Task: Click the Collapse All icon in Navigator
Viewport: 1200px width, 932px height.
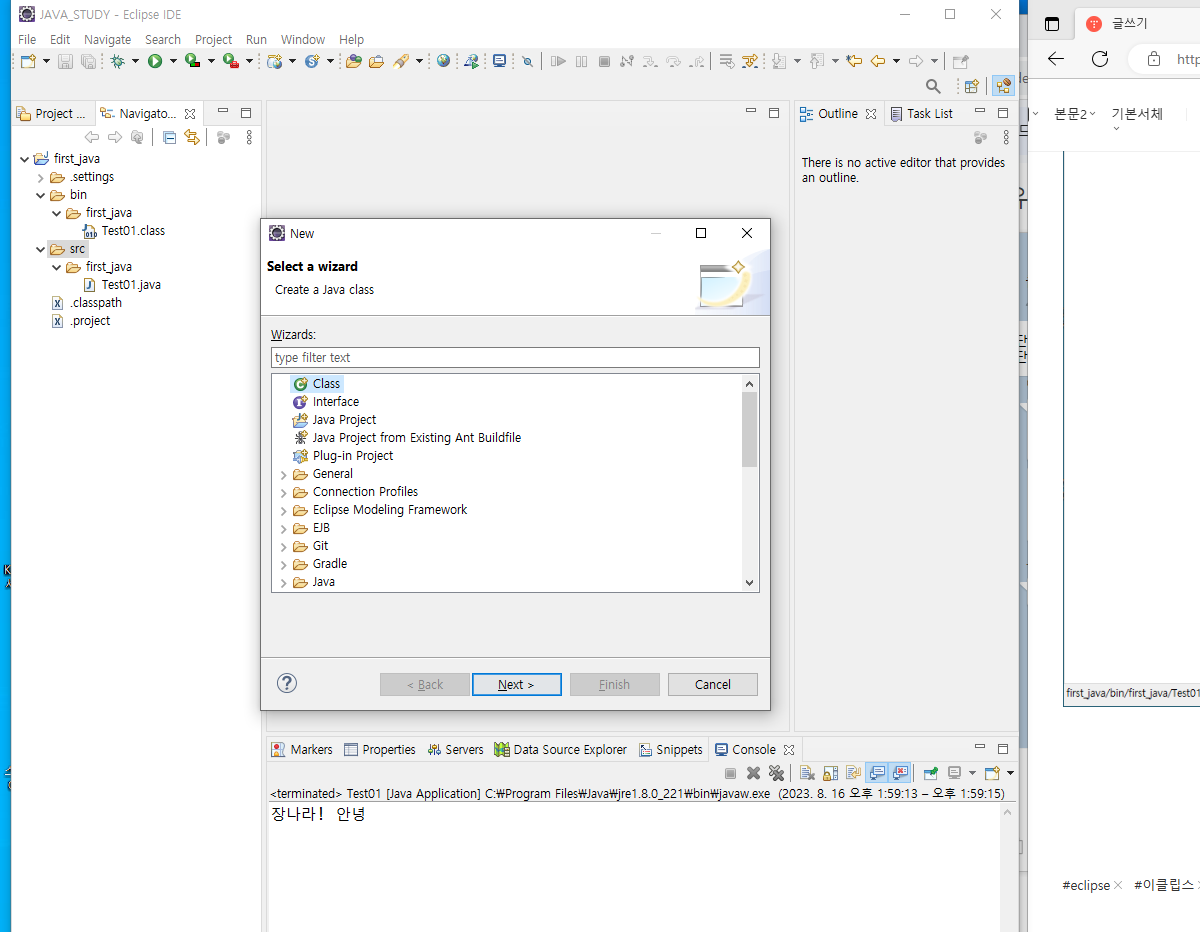Action: 169,138
